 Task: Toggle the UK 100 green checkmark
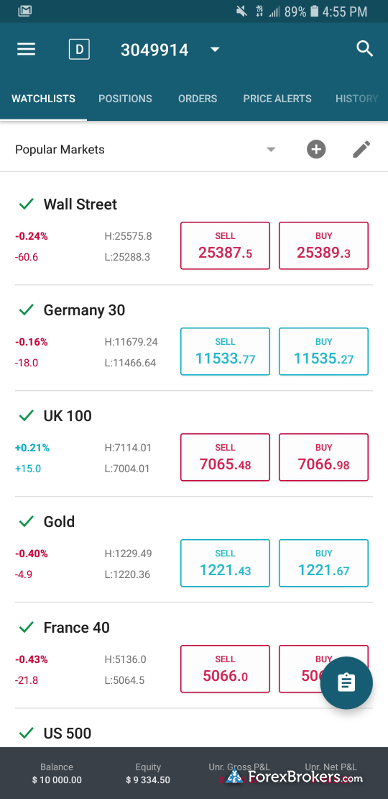point(26,416)
